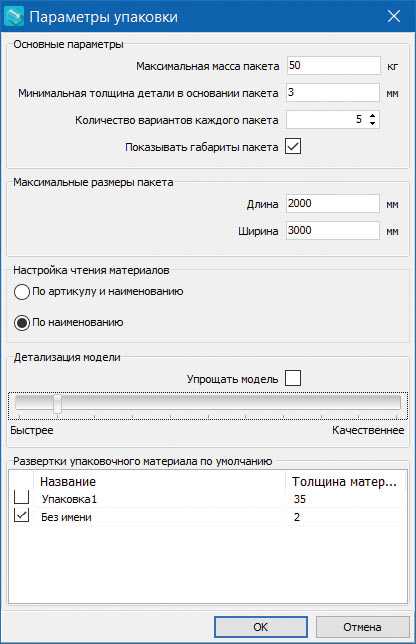Click the Длина input field

(x=333, y=204)
